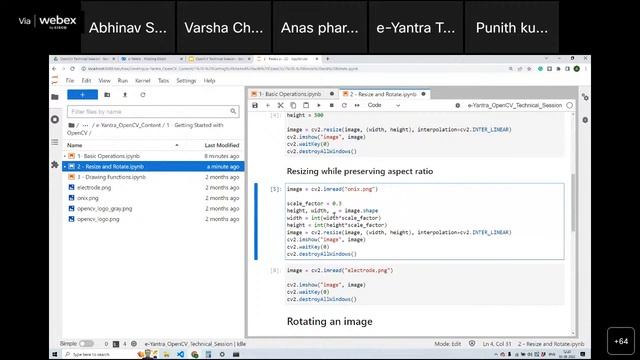Interrupt the kernel with stop icon
640x360 pixels.
[331, 105]
